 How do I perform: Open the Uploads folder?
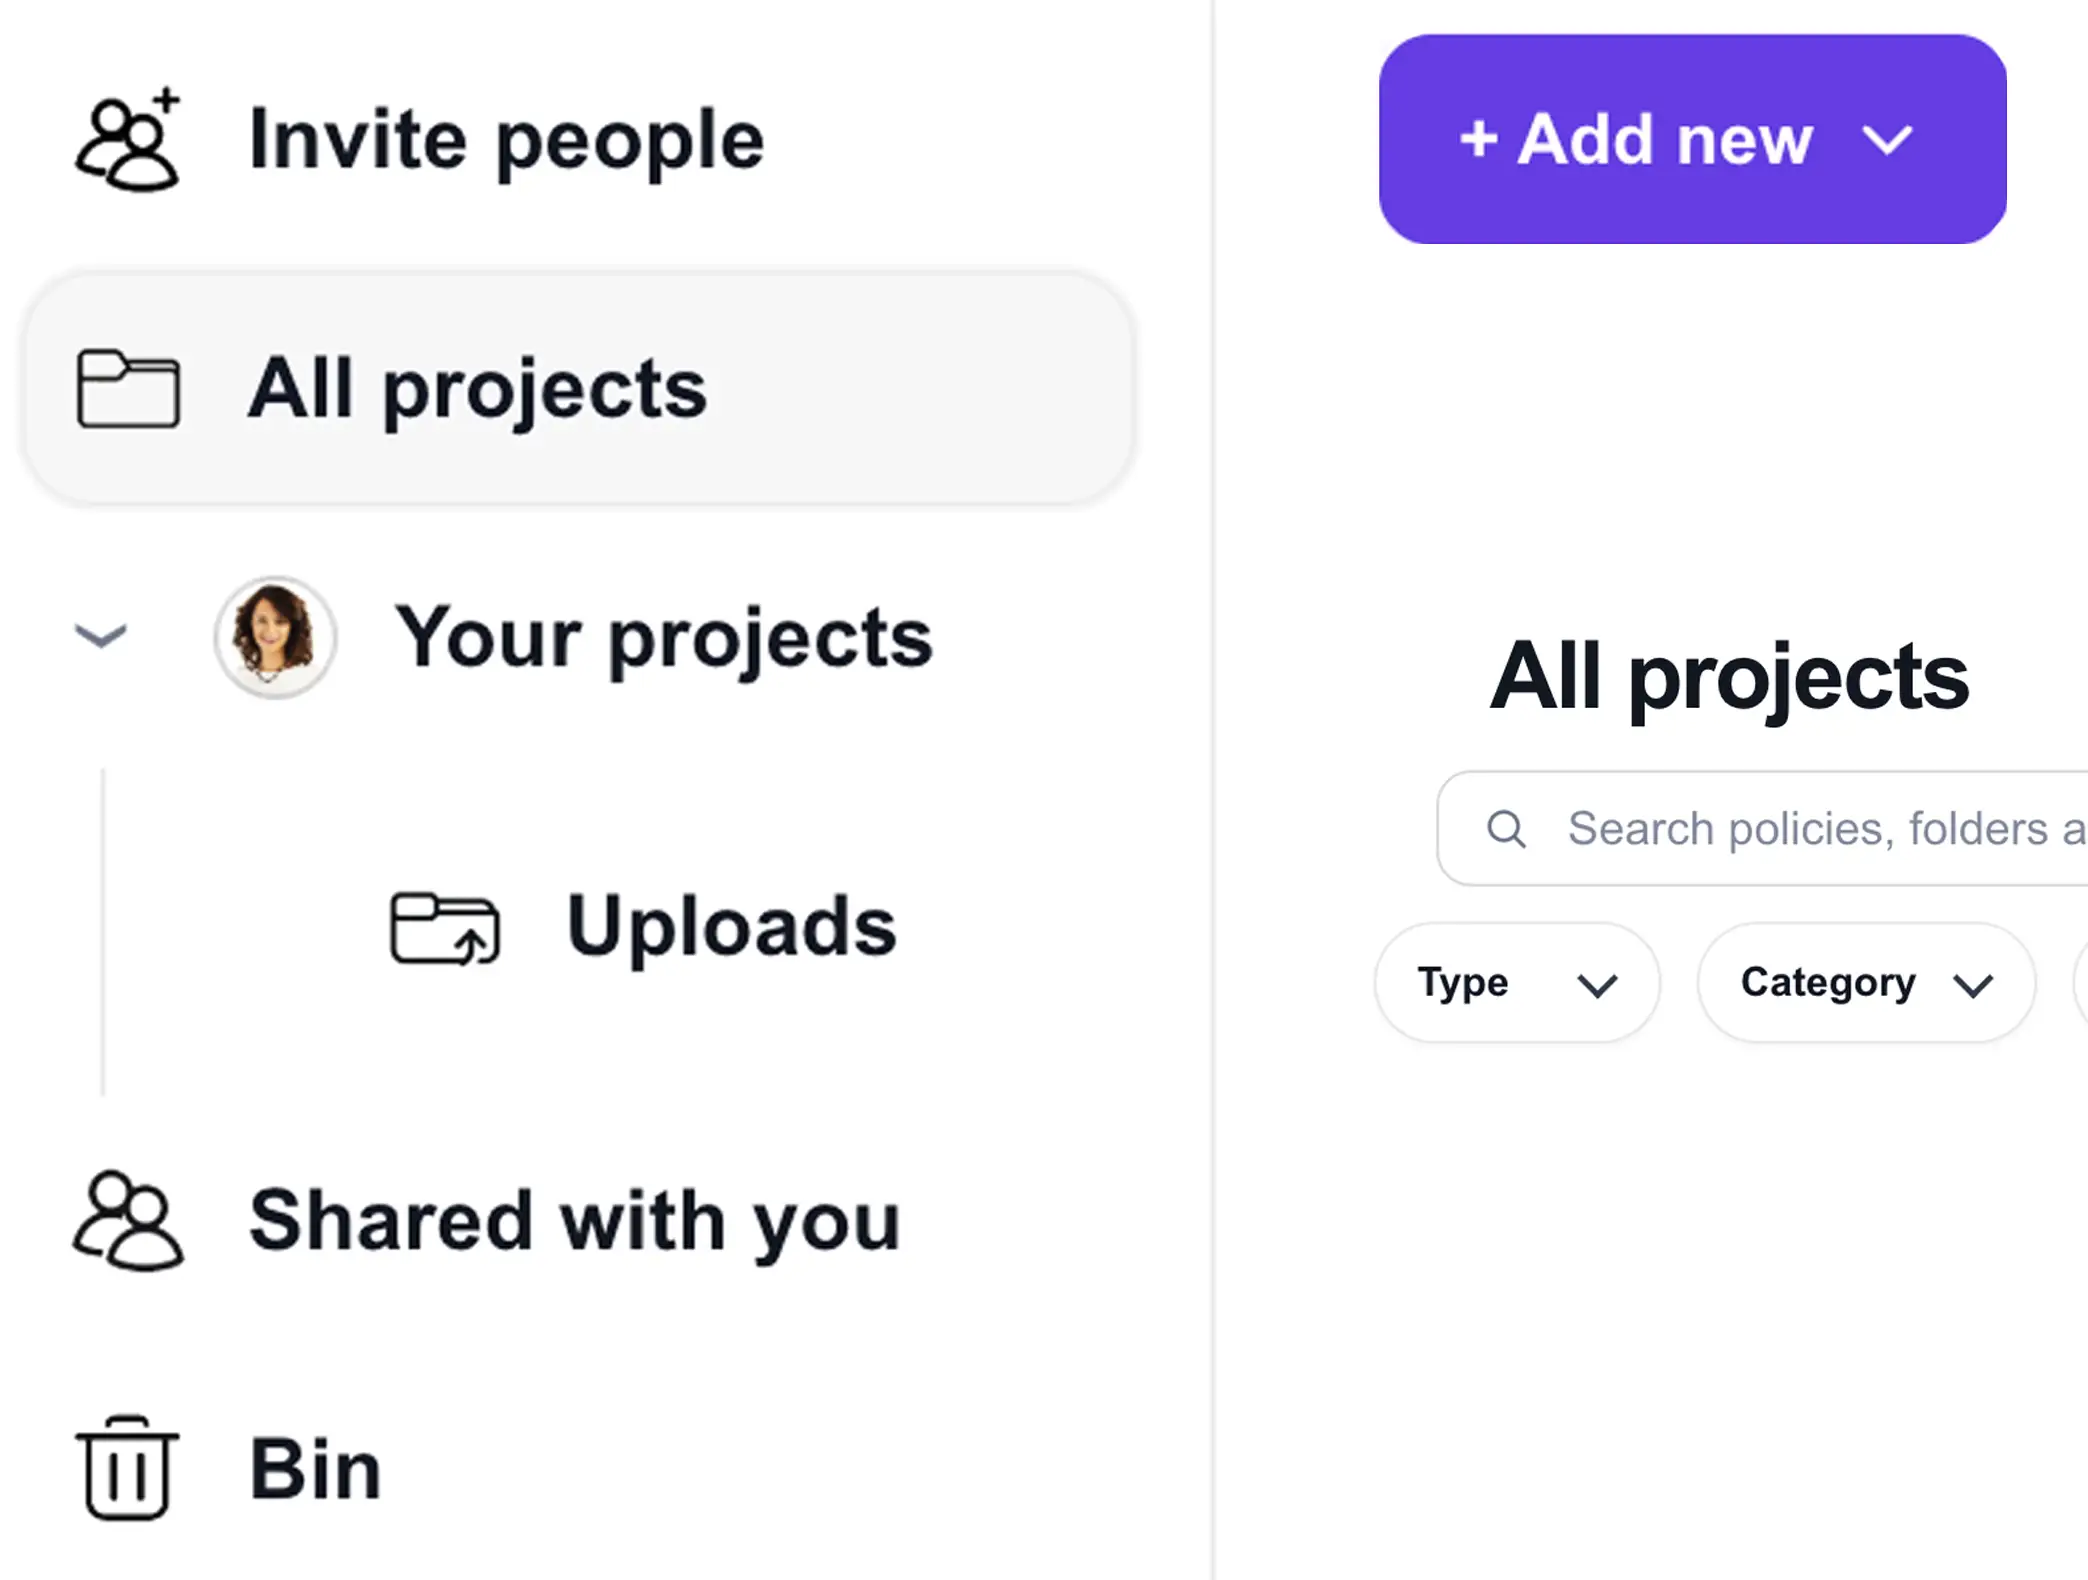point(731,927)
